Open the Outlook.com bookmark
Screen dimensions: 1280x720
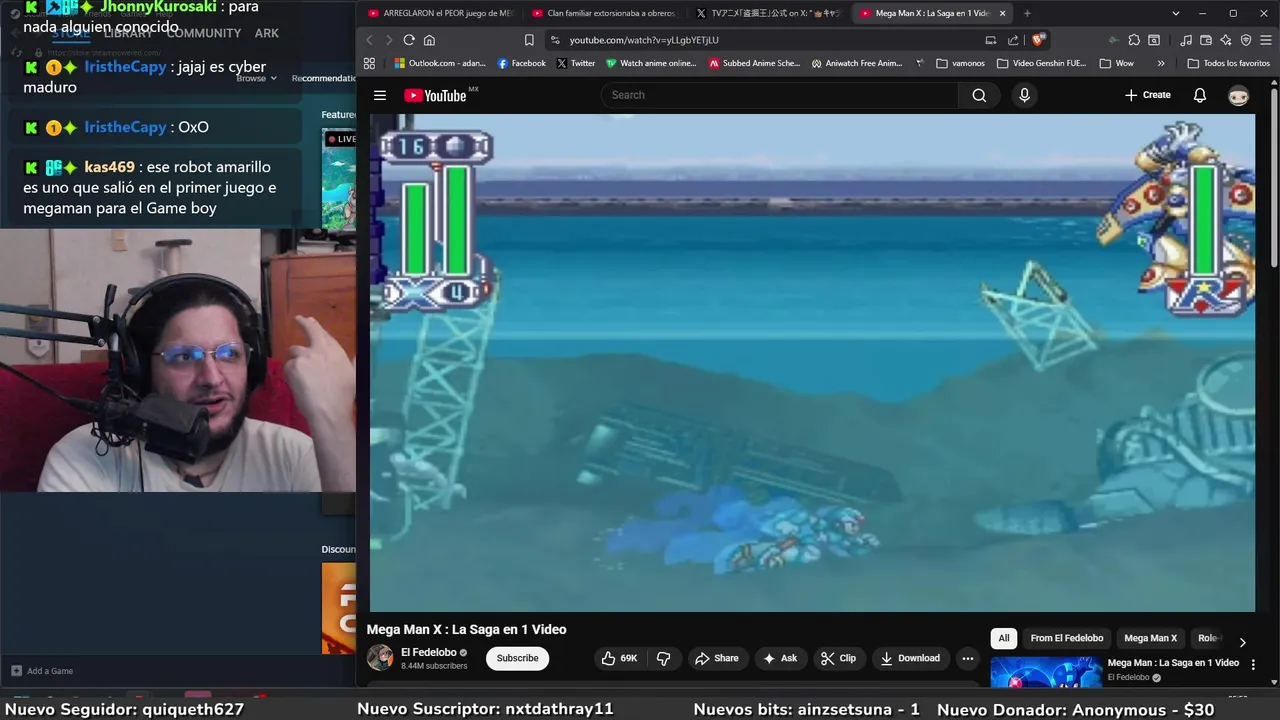441,63
